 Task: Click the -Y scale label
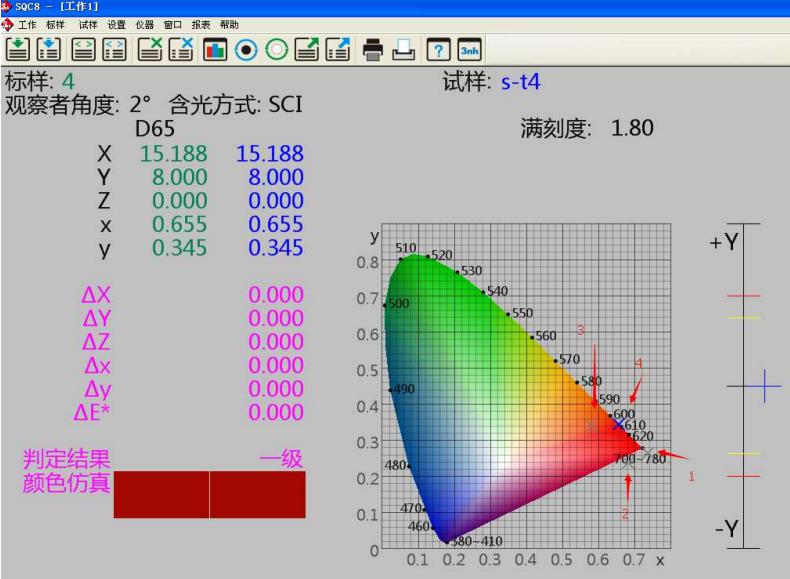tap(727, 529)
